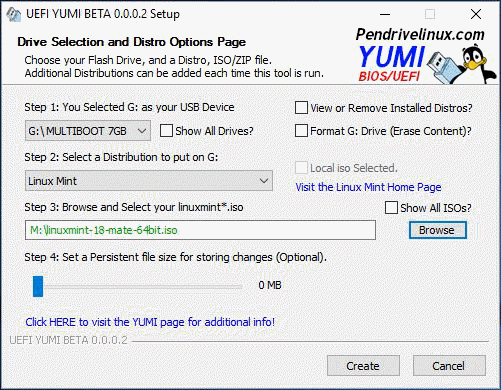Open the YUMI page additional info link
501x390 pixels.
pyautogui.click(x=150, y=322)
